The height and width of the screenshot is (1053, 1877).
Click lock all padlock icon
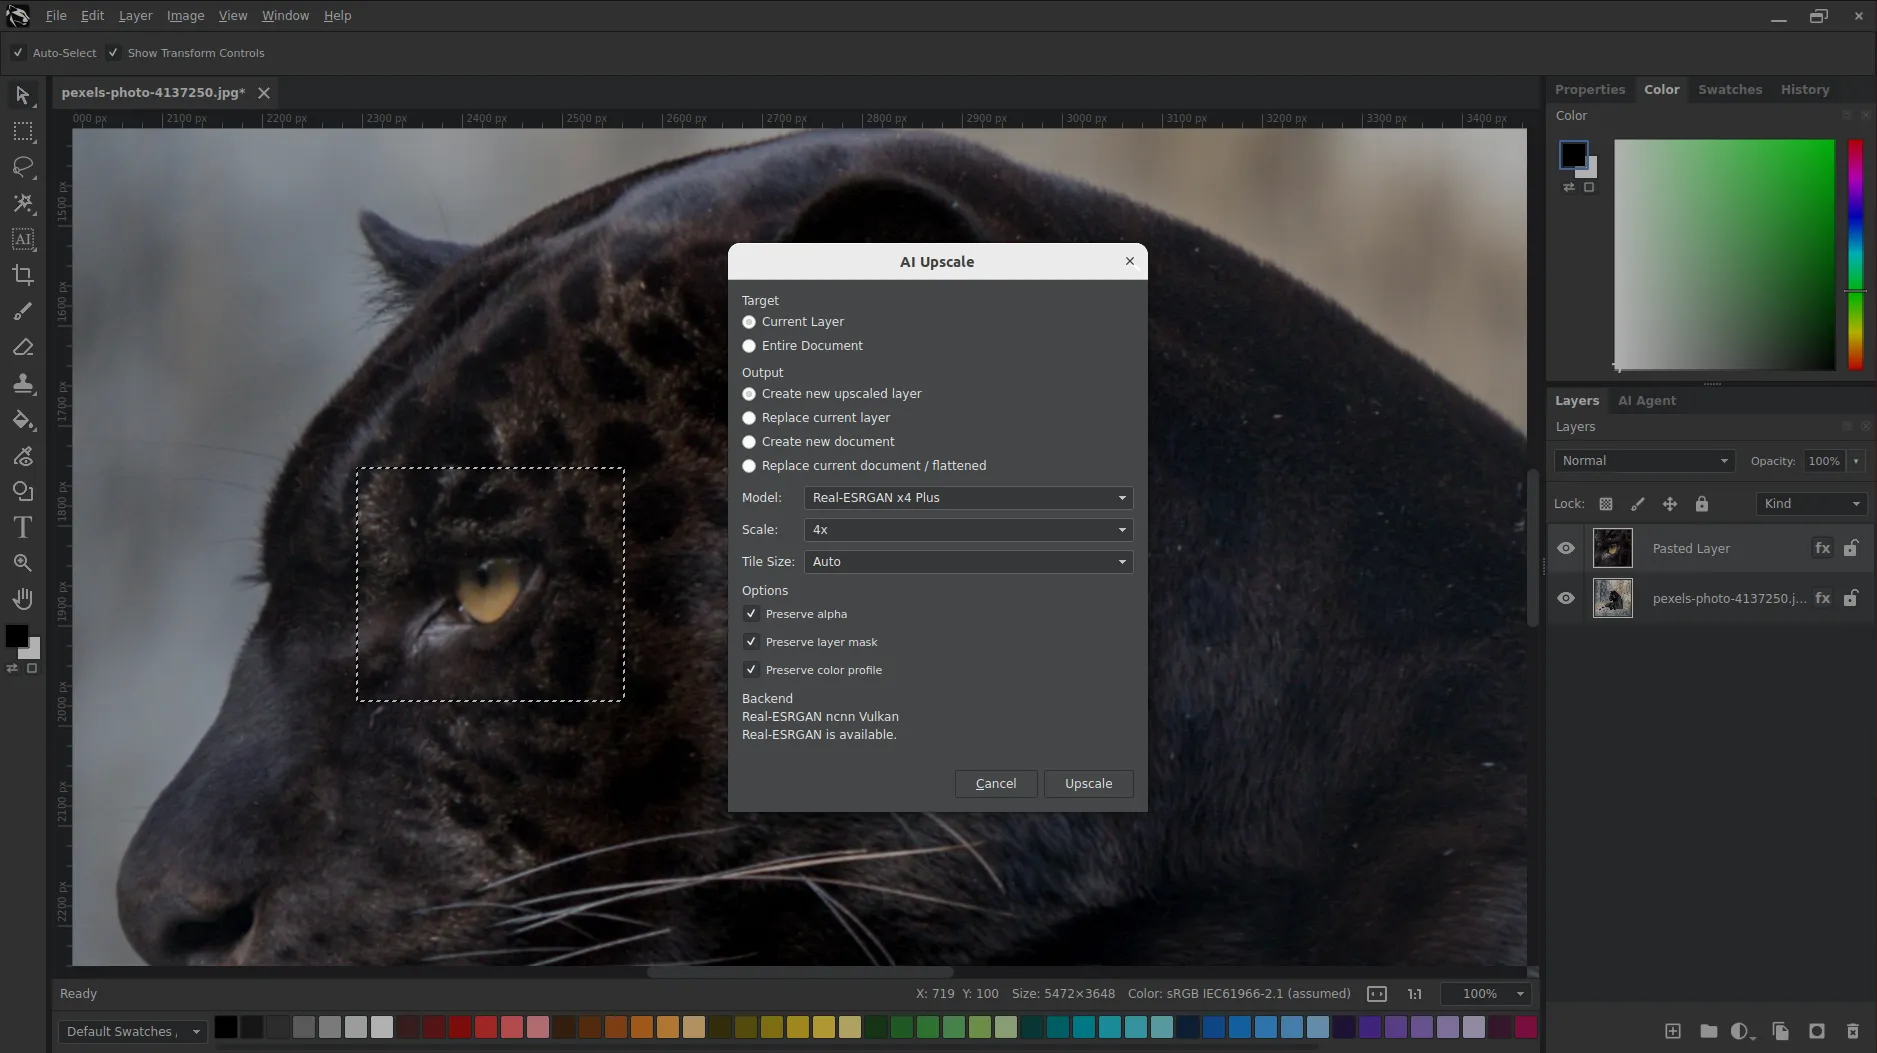(x=1702, y=504)
